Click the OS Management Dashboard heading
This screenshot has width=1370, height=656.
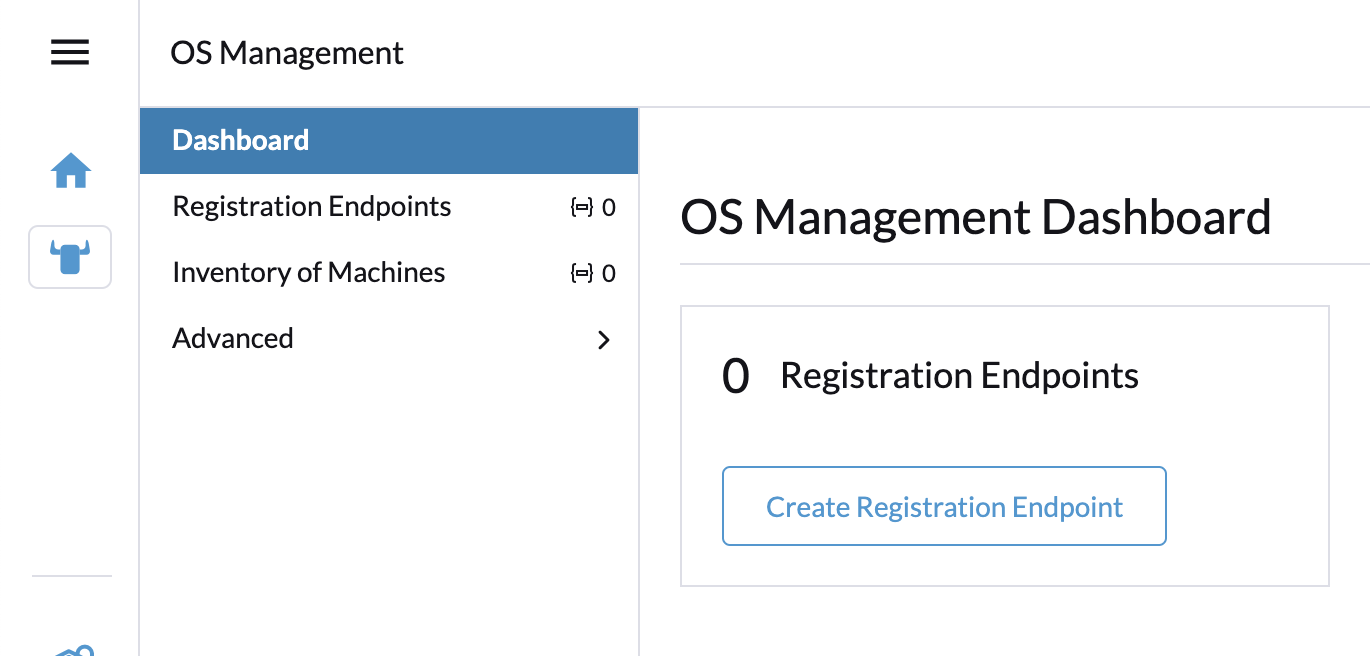(x=975, y=217)
